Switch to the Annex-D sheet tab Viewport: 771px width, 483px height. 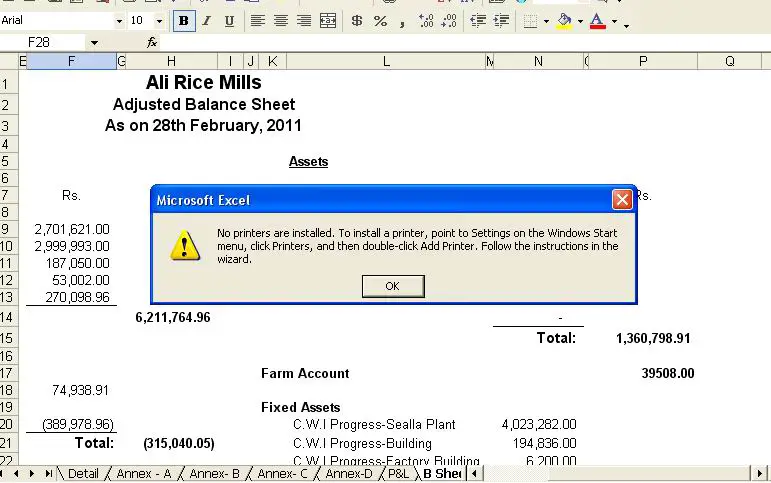(x=349, y=474)
